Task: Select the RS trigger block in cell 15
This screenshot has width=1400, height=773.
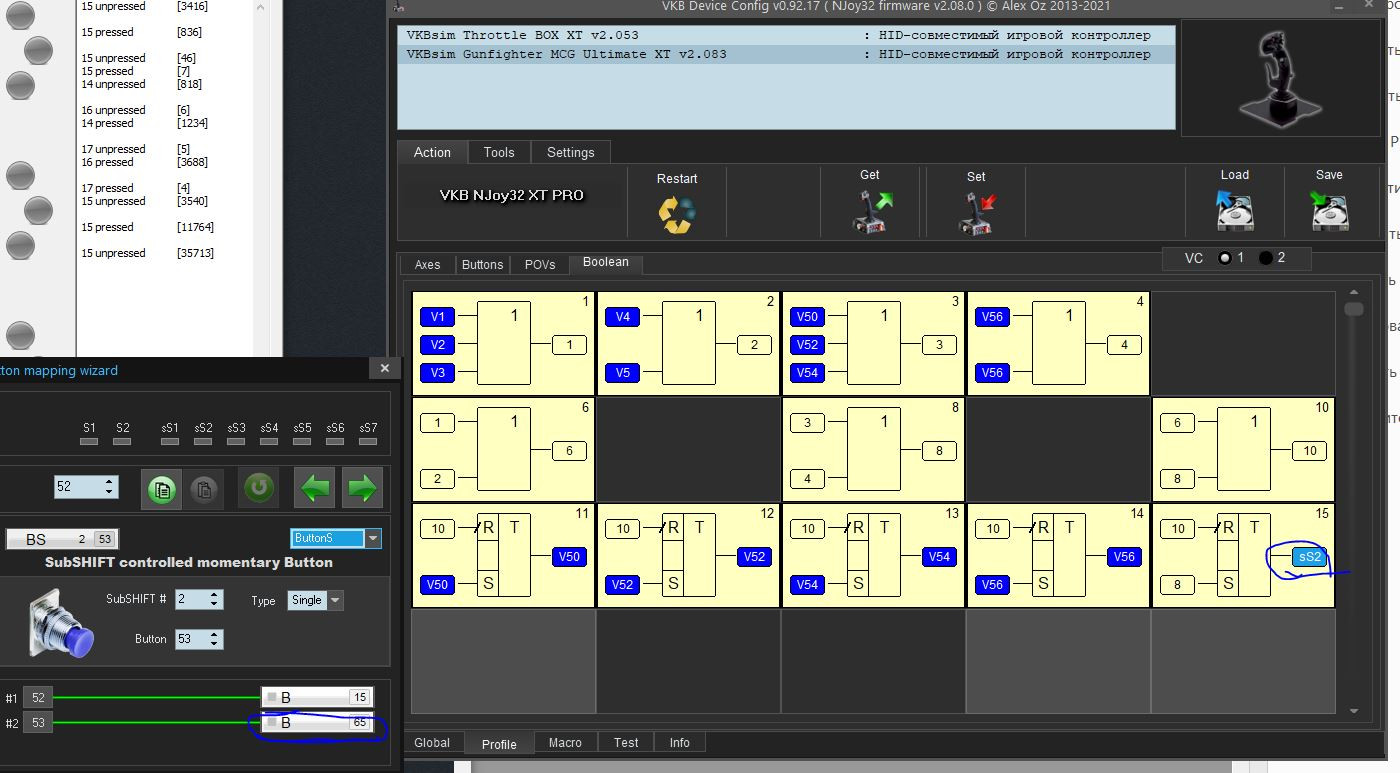Action: [x=1245, y=555]
